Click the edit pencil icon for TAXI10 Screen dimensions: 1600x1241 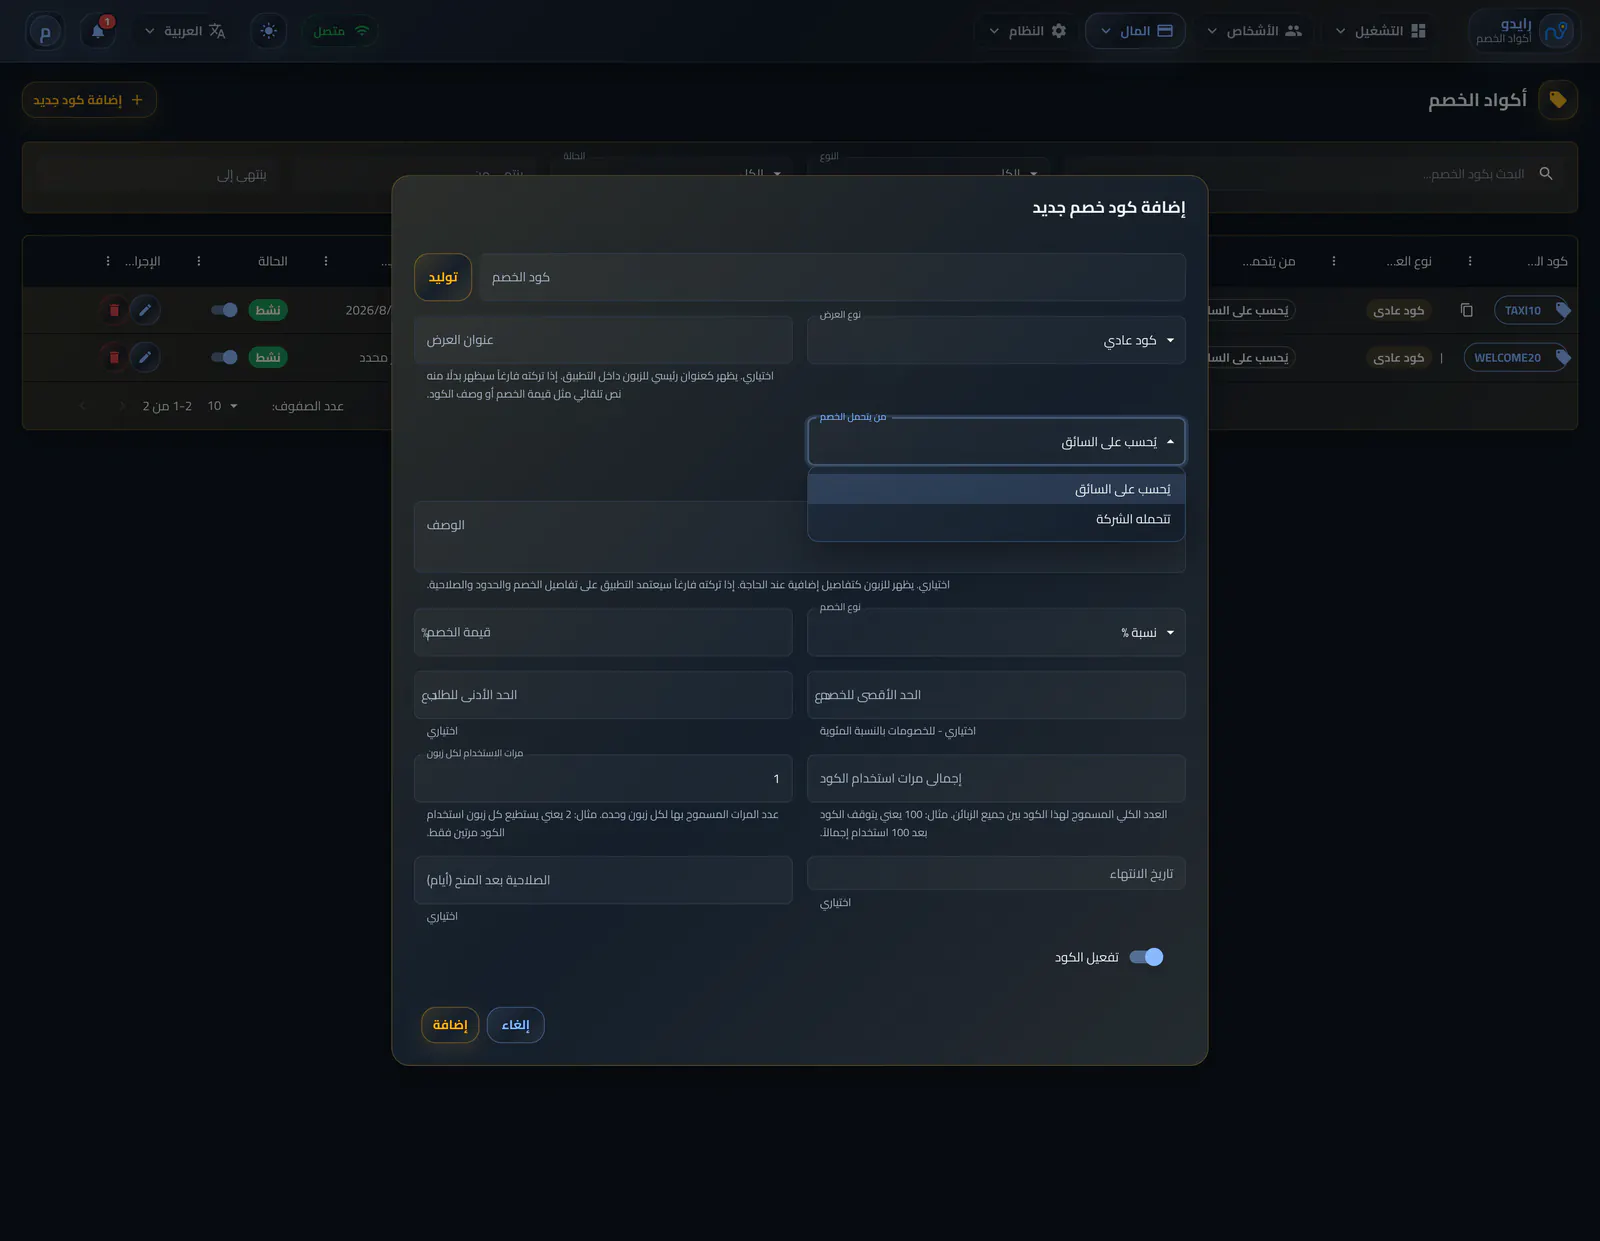pyautogui.click(x=145, y=310)
